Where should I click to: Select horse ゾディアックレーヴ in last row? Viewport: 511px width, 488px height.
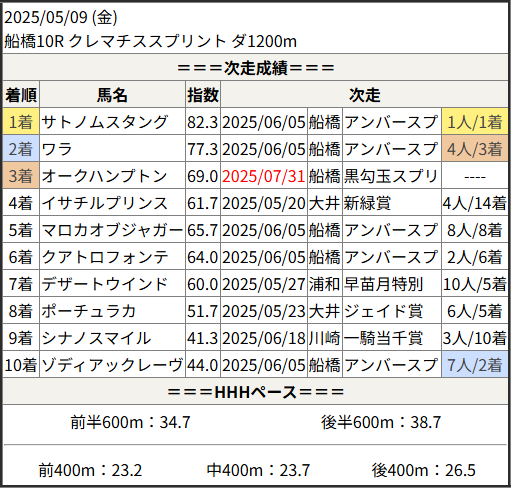[112, 365]
